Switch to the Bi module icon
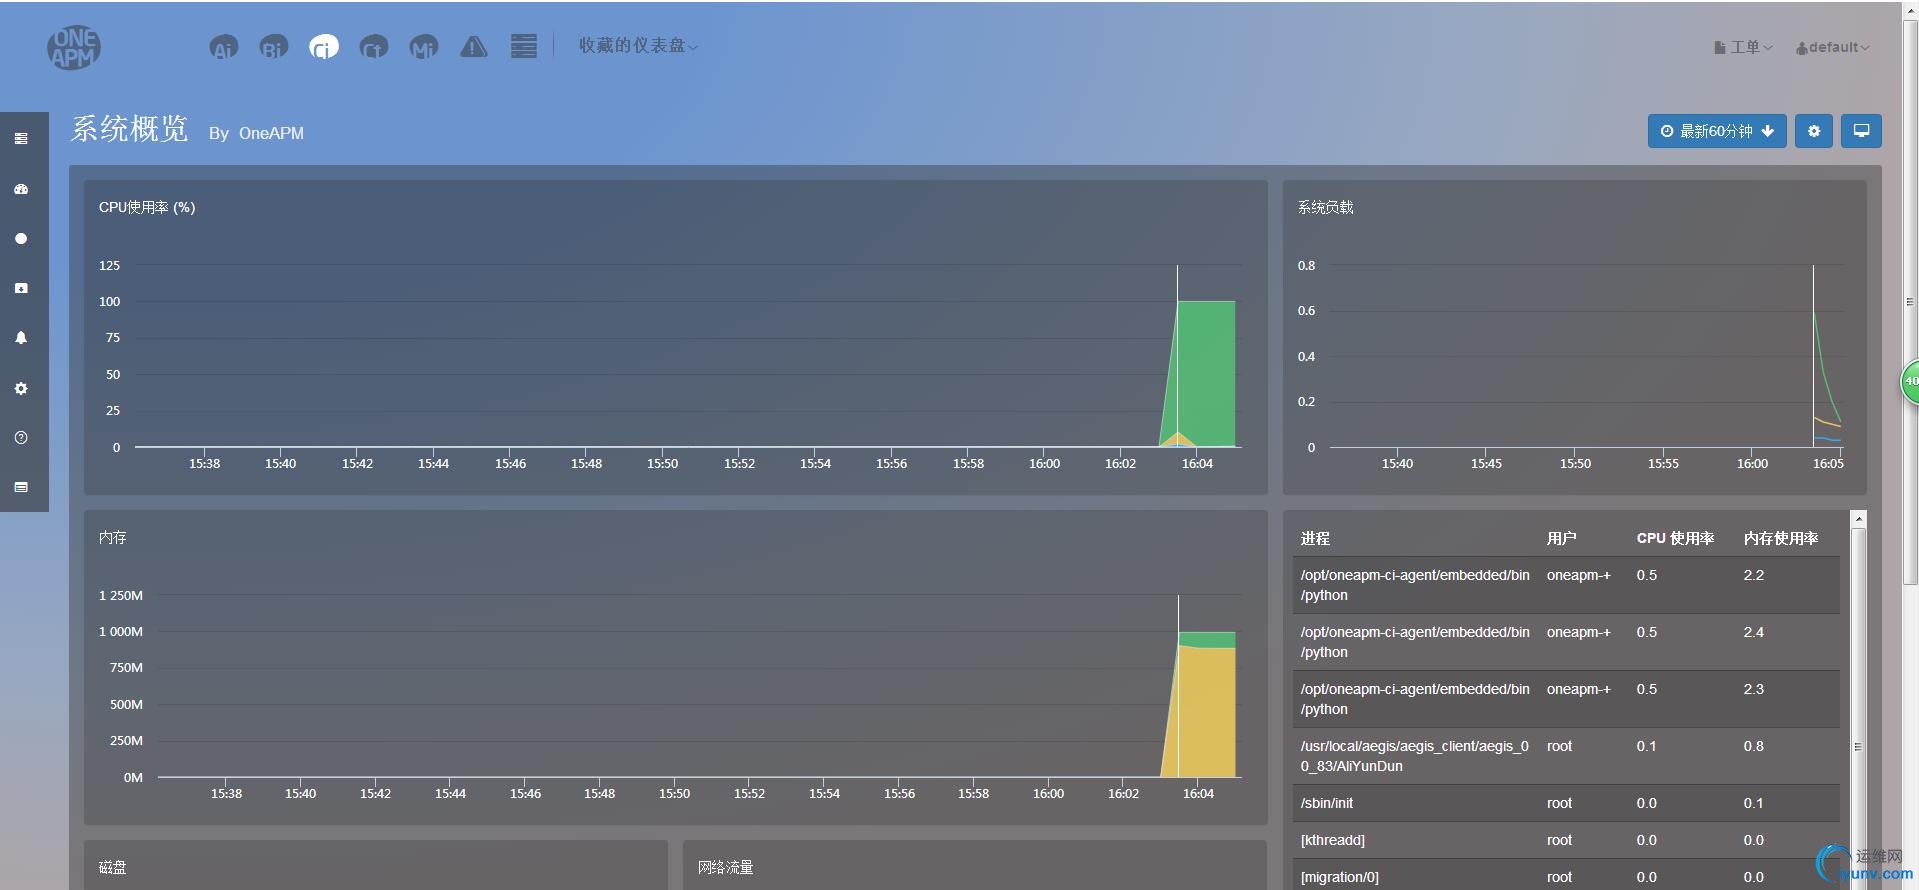The height and width of the screenshot is (890, 1919). 273,47
